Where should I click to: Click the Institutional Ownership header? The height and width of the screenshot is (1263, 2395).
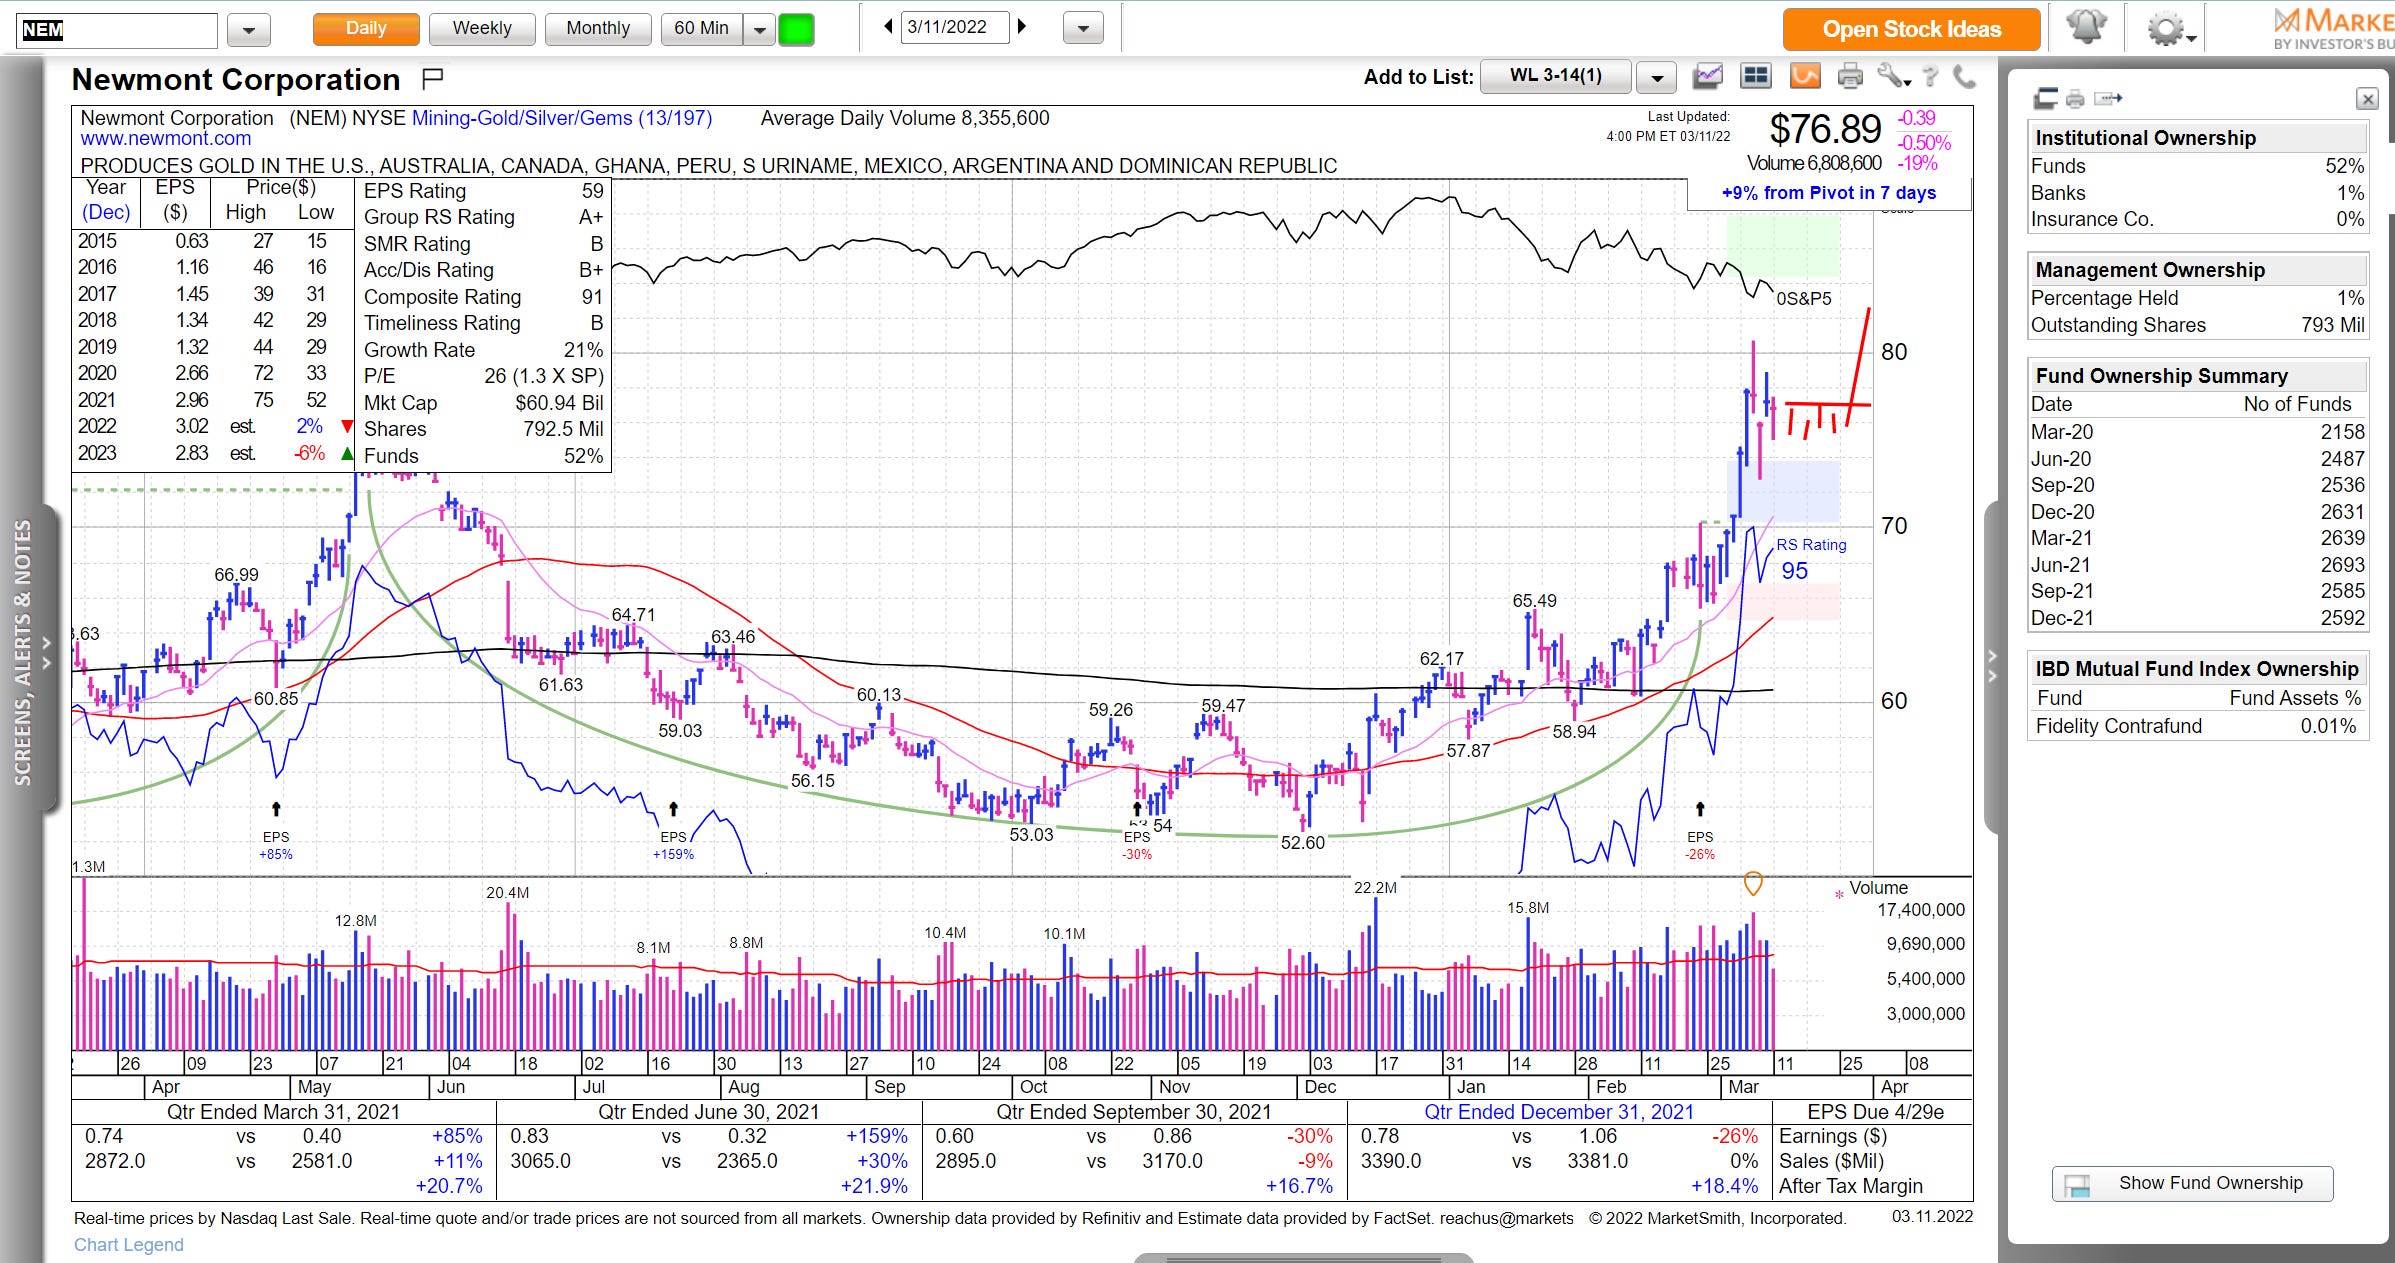point(2197,138)
